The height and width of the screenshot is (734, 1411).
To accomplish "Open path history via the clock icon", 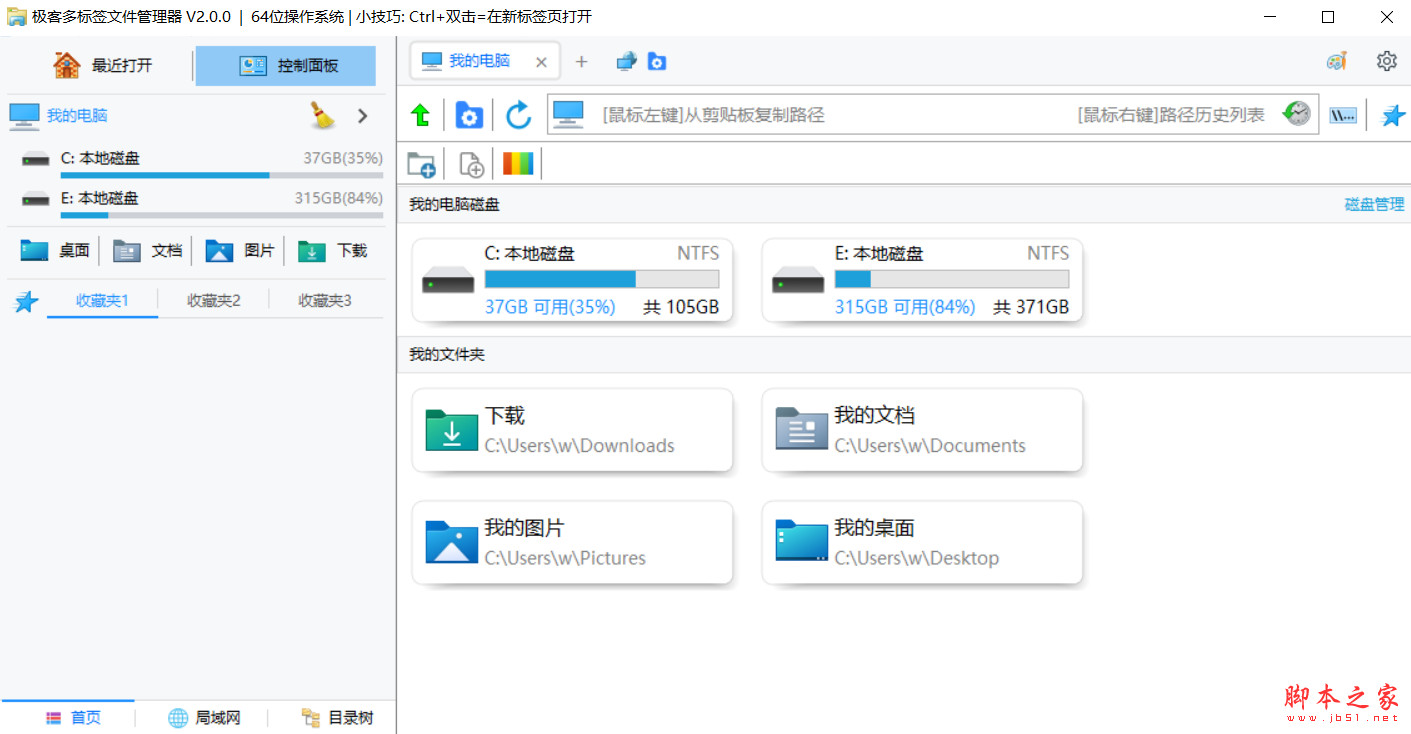I will click(1296, 113).
